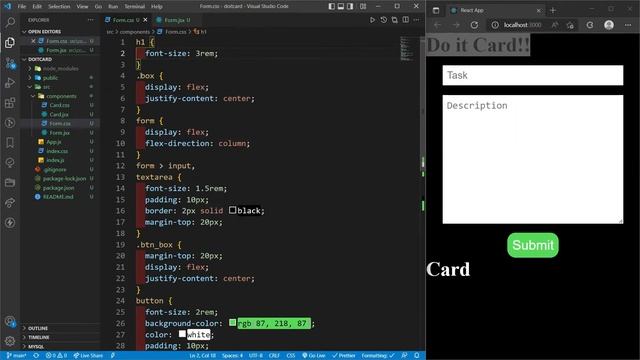Click into the Task input field

click(x=533, y=75)
